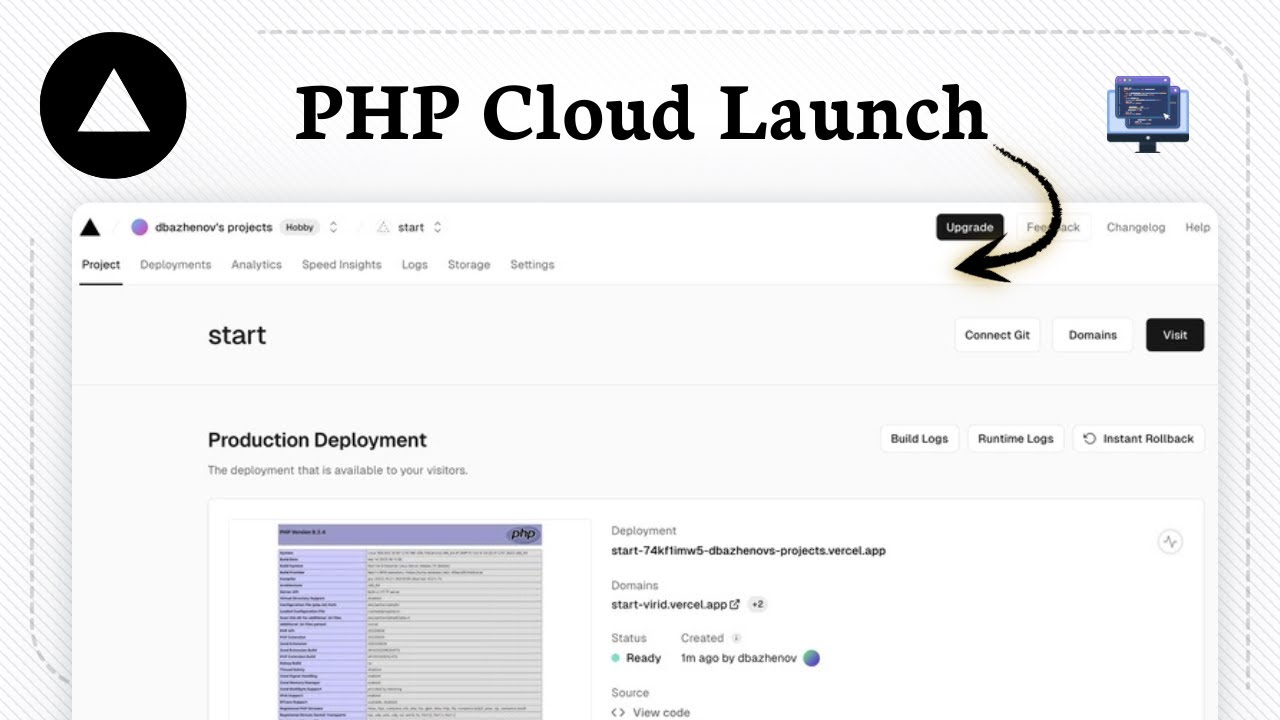This screenshot has width=1280, height=720.
Task: Click the Visit button
Action: (x=1175, y=335)
